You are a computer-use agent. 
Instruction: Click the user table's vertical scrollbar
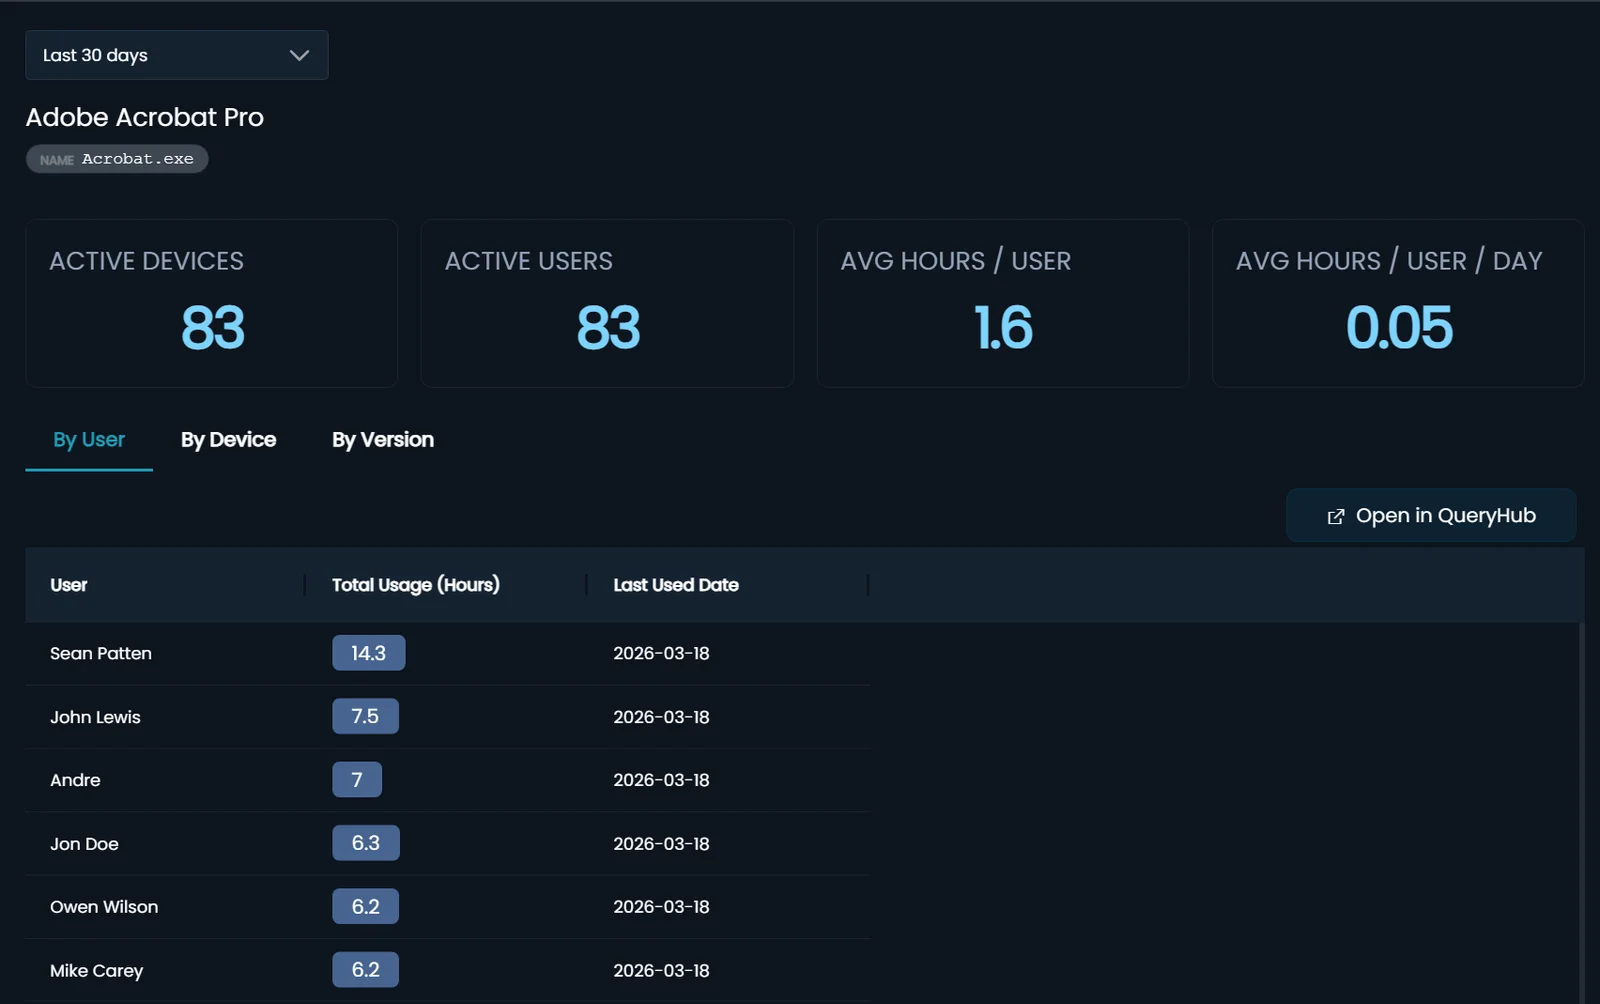pyautogui.click(x=1581, y=811)
